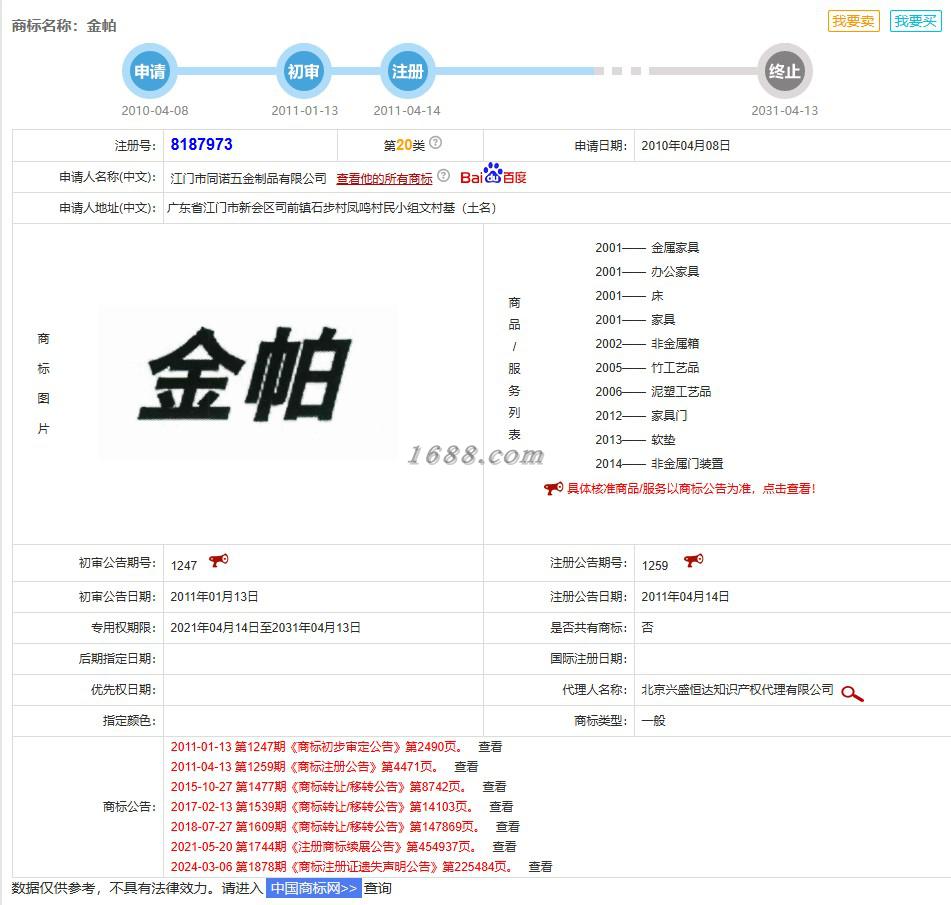Select 专用权期限 value 2021年04月14日至2031年04月13日
This screenshot has width=951, height=905.
click(x=265, y=628)
